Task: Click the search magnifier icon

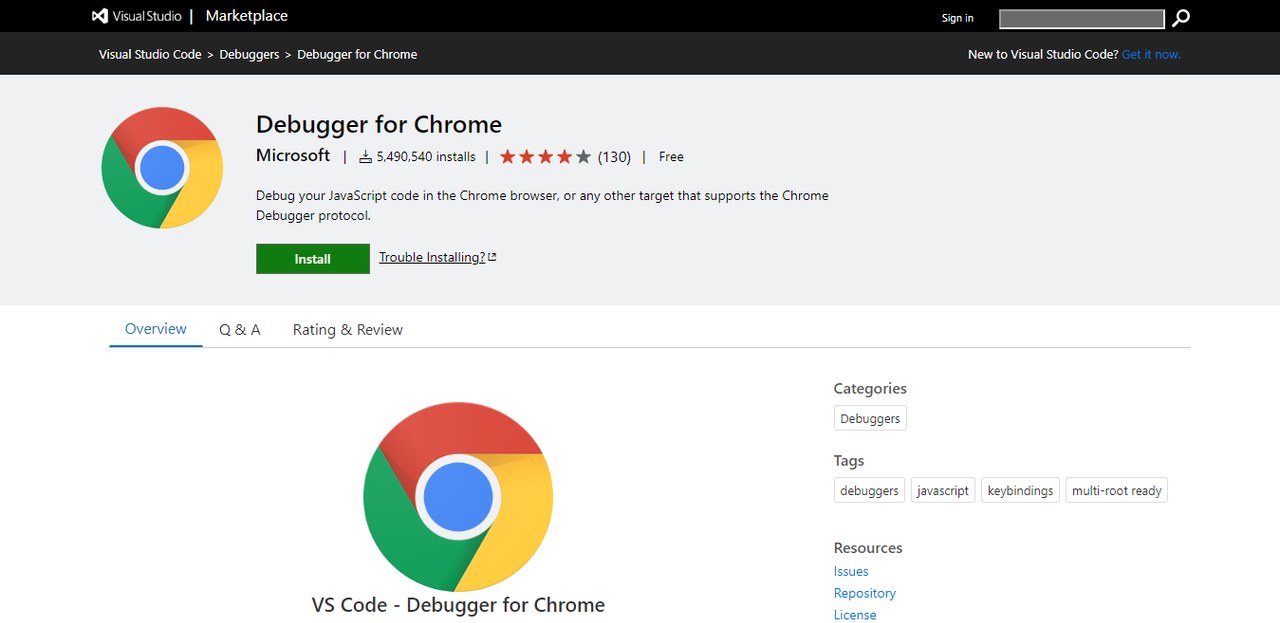Action: point(1181,18)
